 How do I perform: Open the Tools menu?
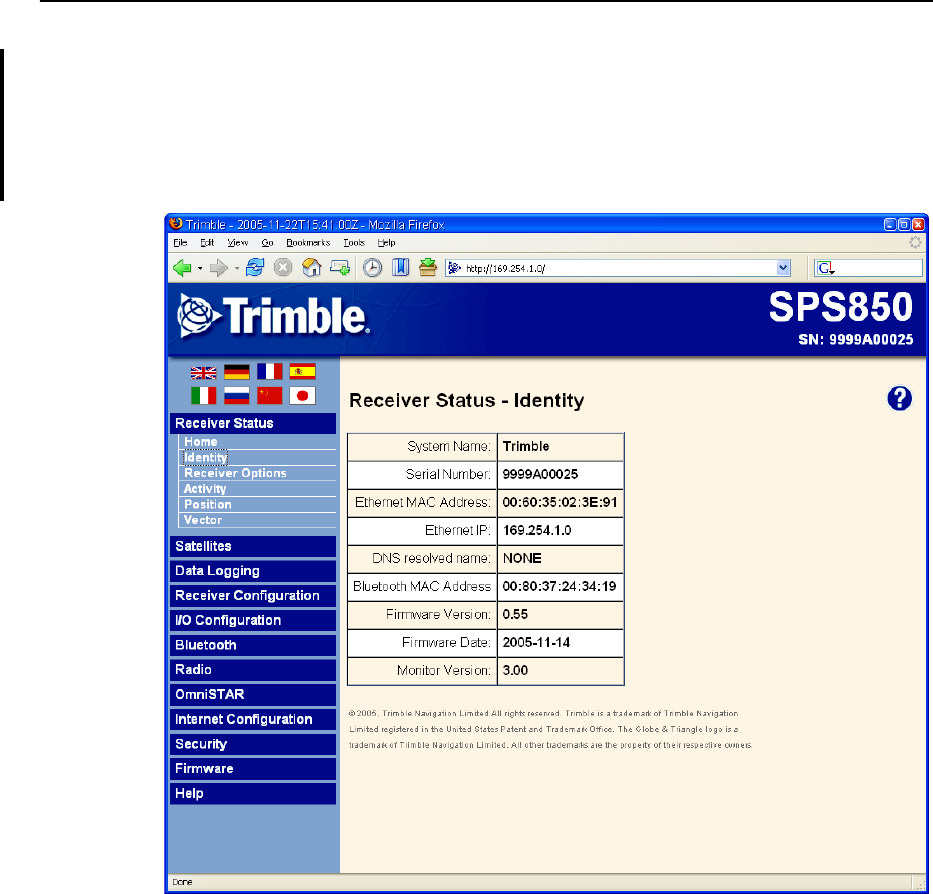pyautogui.click(x=354, y=243)
